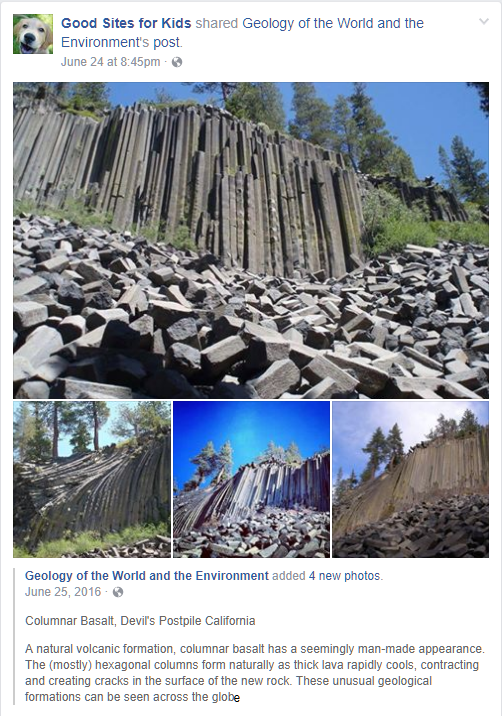Open the Good Sites for Kids page link

coord(127,23)
